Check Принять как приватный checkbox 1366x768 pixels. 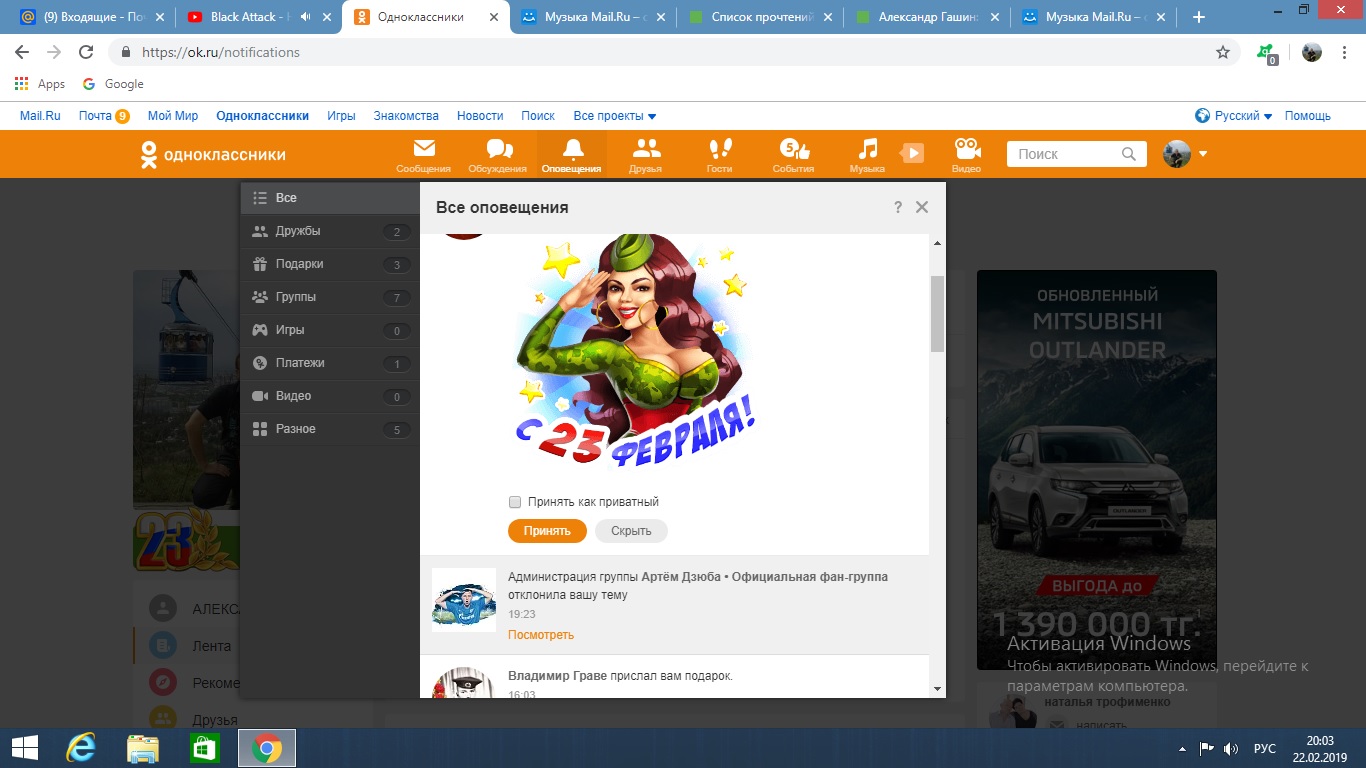(515, 502)
